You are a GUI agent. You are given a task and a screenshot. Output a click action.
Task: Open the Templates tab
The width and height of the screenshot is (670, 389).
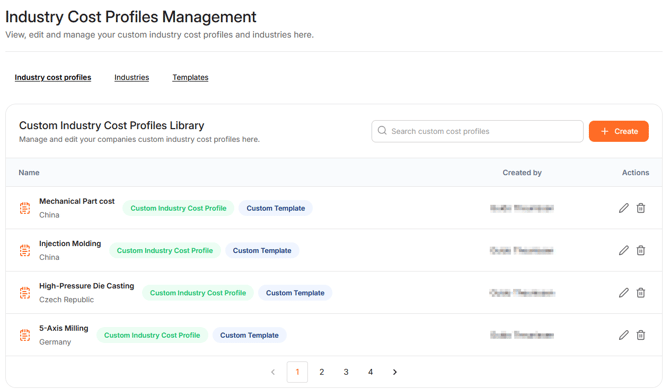pos(190,77)
